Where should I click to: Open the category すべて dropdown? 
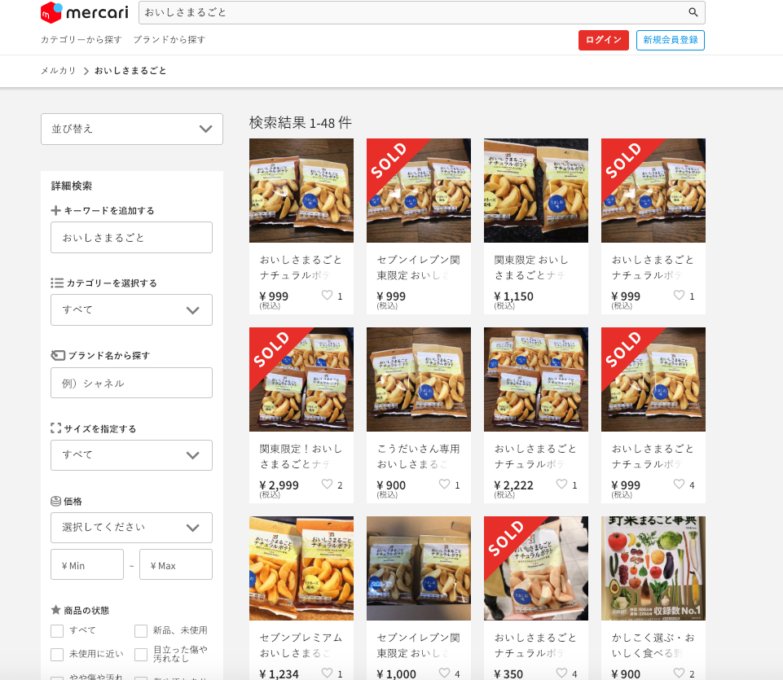[x=131, y=310]
